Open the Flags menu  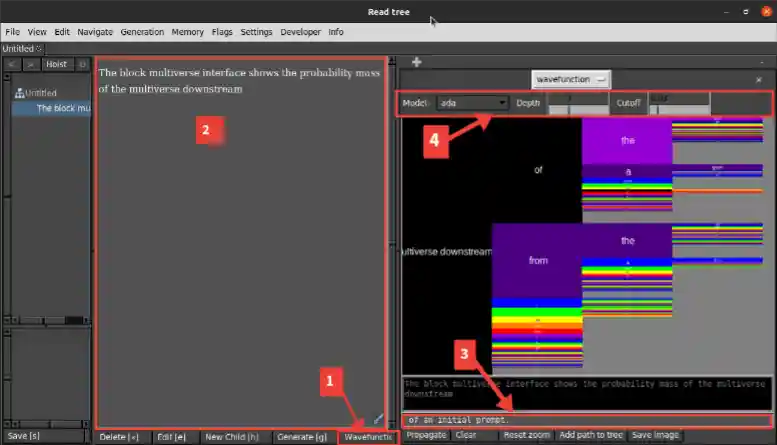222,32
